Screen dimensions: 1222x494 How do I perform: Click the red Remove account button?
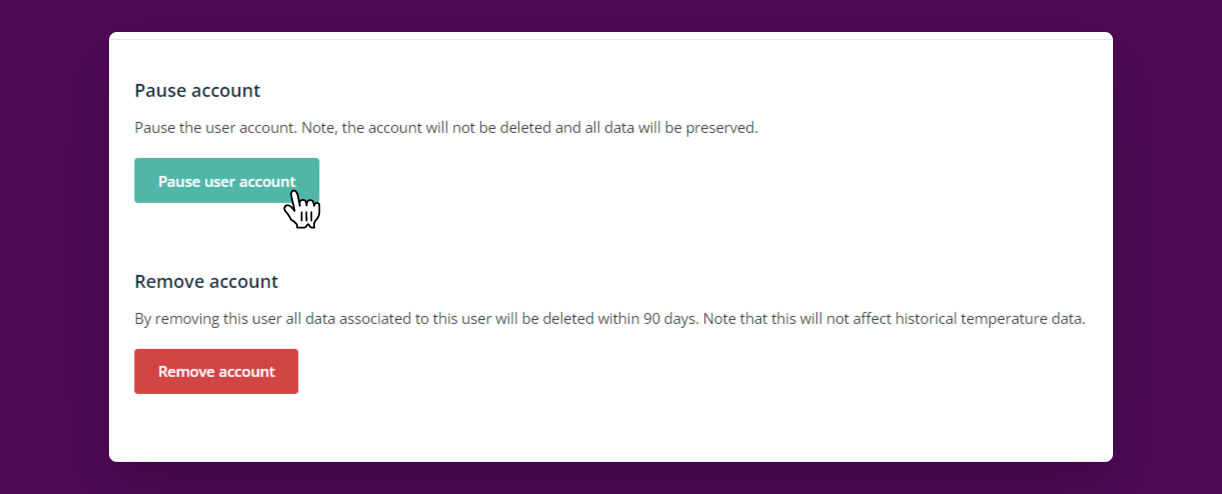click(216, 371)
